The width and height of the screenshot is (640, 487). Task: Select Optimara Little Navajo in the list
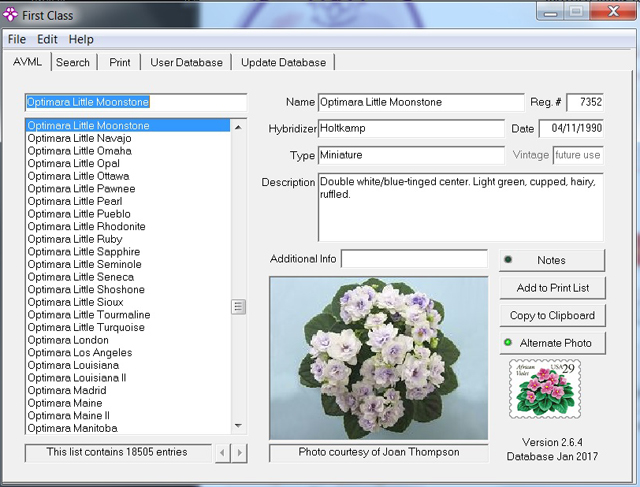pos(128,138)
